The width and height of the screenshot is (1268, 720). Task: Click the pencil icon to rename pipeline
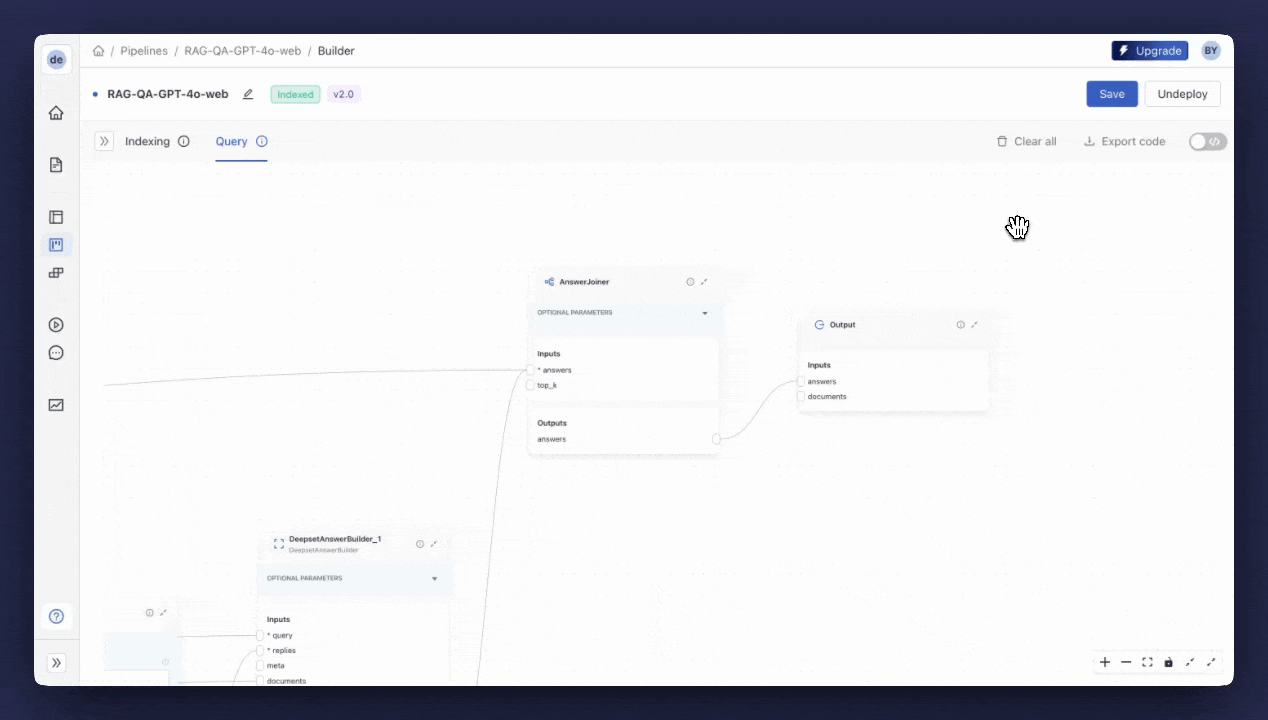pyautogui.click(x=248, y=94)
